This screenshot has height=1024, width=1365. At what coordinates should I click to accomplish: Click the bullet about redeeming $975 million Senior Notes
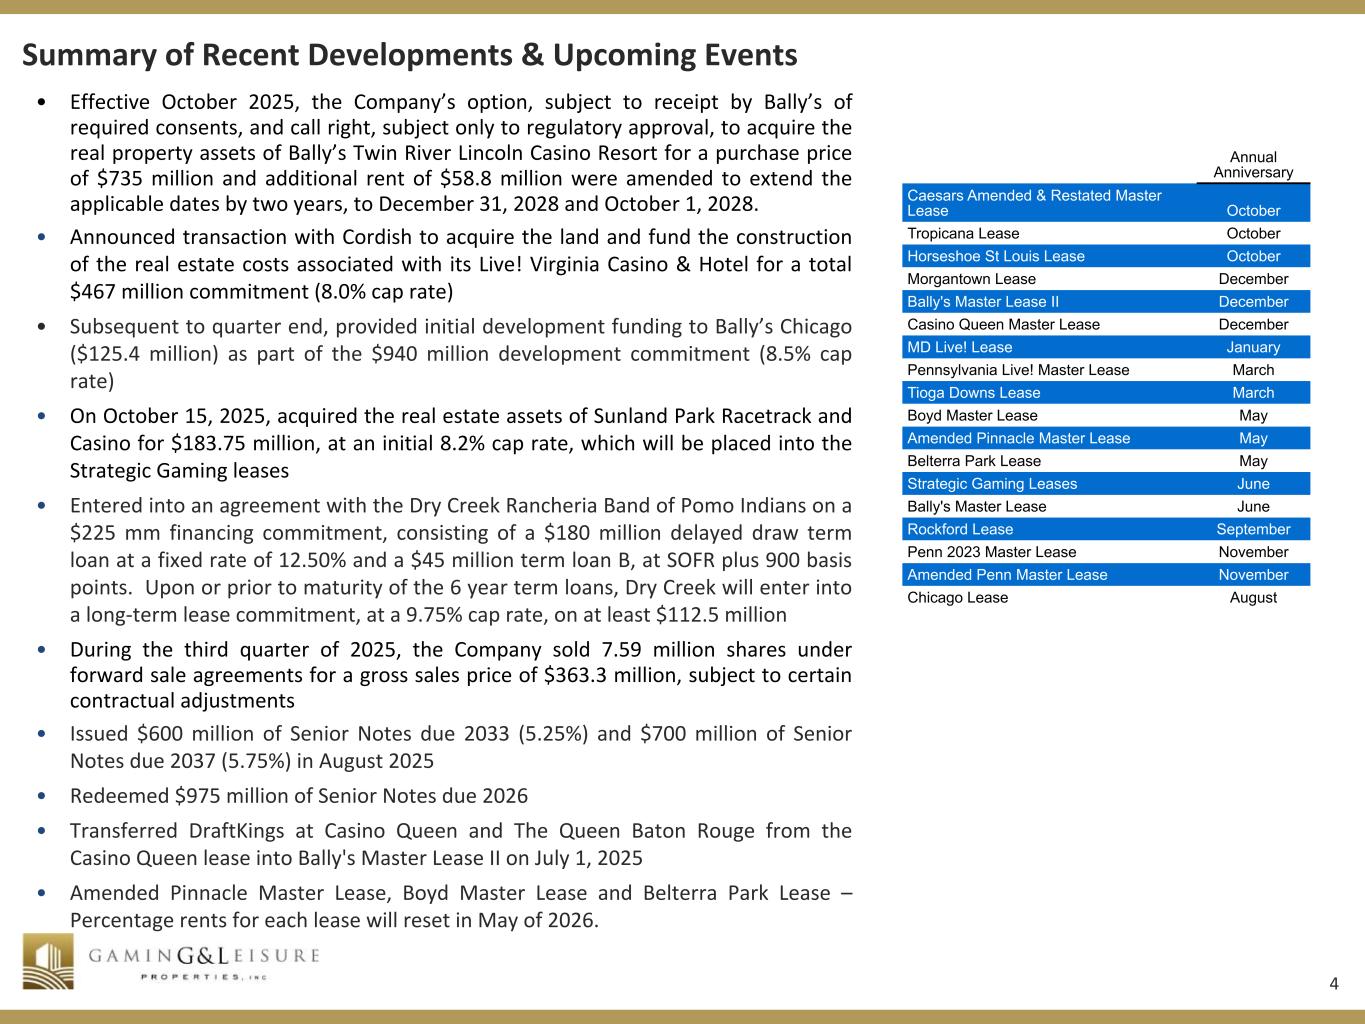click(299, 796)
